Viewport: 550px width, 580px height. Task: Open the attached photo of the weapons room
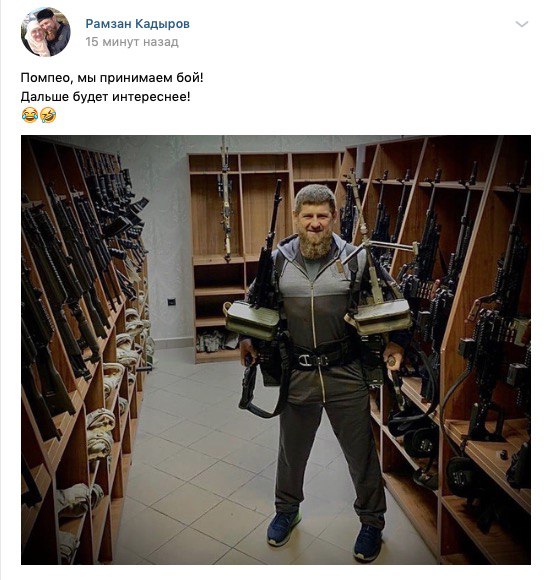coord(276,350)
